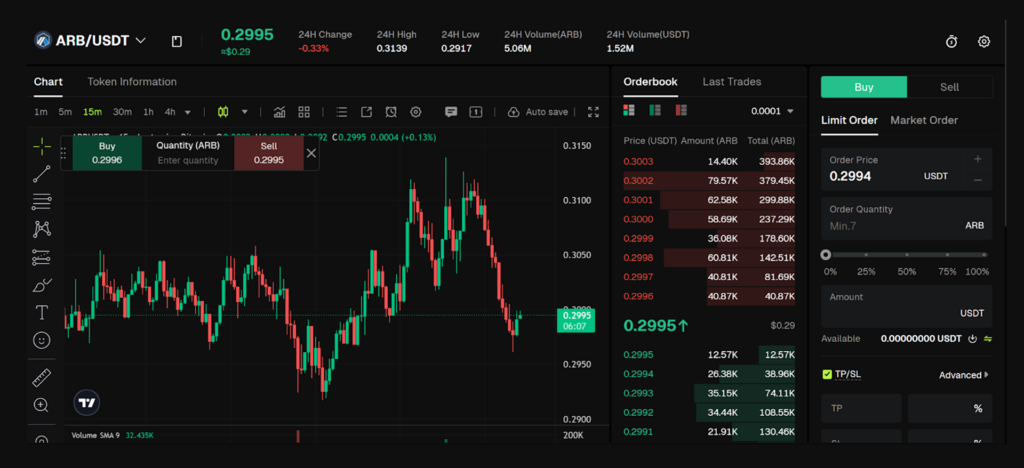
Task: Toggle the cloud Auto save option
Action: pos(538,112)
